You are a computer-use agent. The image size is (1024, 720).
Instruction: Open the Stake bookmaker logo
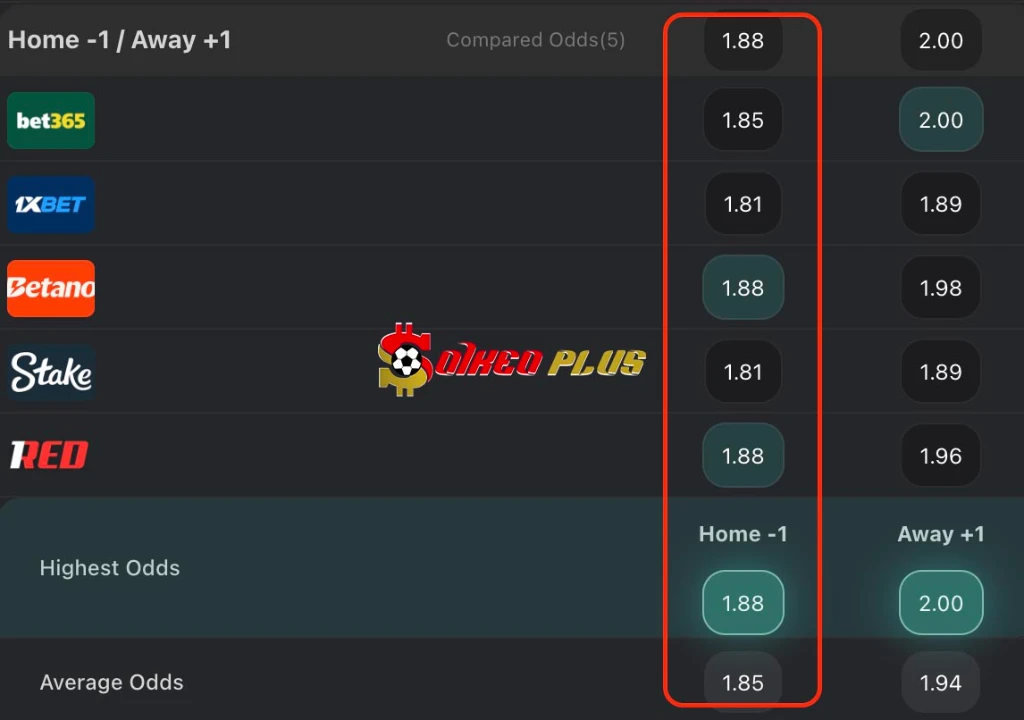click(51, 372)
